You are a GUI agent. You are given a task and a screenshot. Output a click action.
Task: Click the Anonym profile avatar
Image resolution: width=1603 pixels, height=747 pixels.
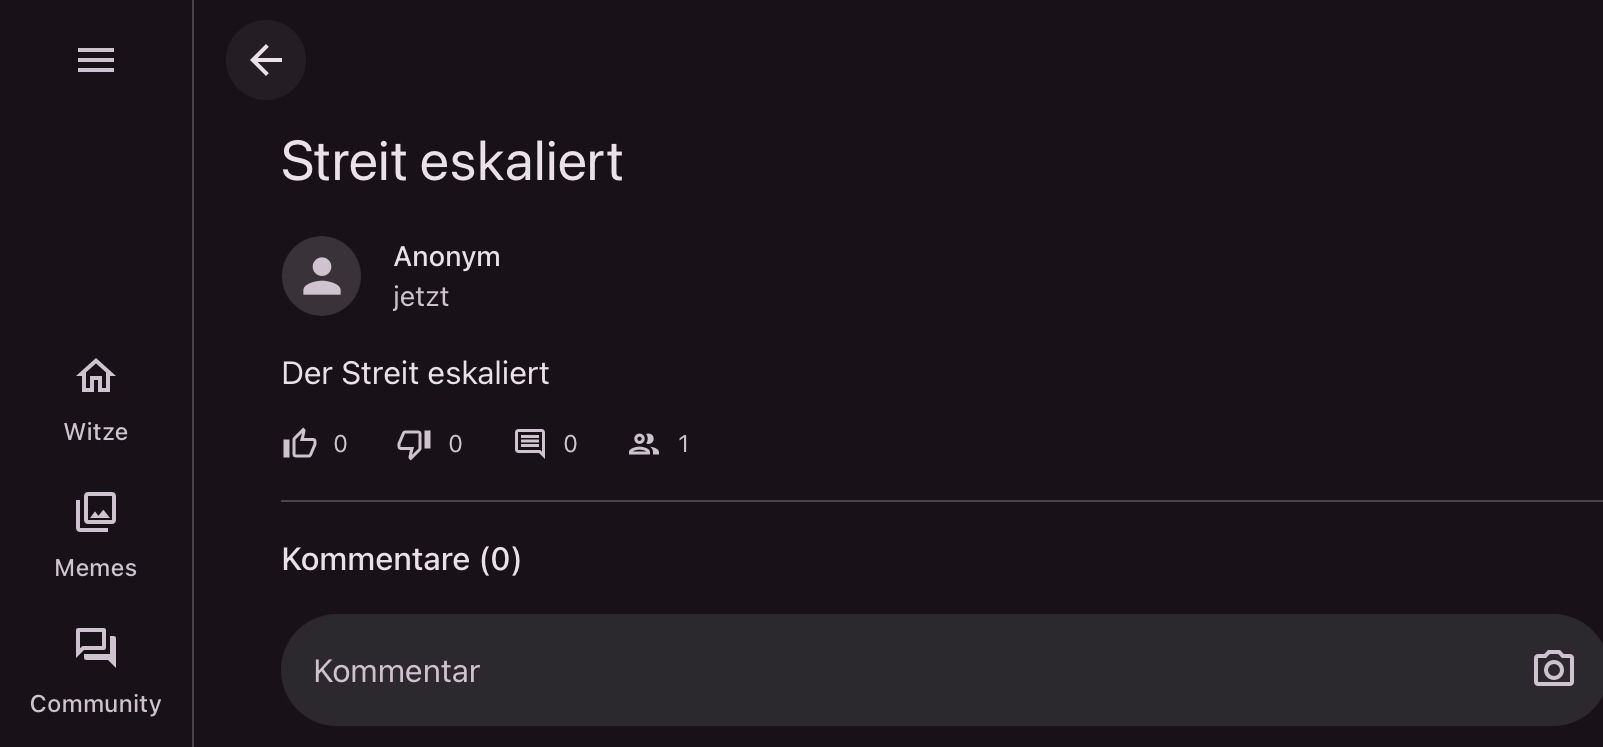click(321, 276)
